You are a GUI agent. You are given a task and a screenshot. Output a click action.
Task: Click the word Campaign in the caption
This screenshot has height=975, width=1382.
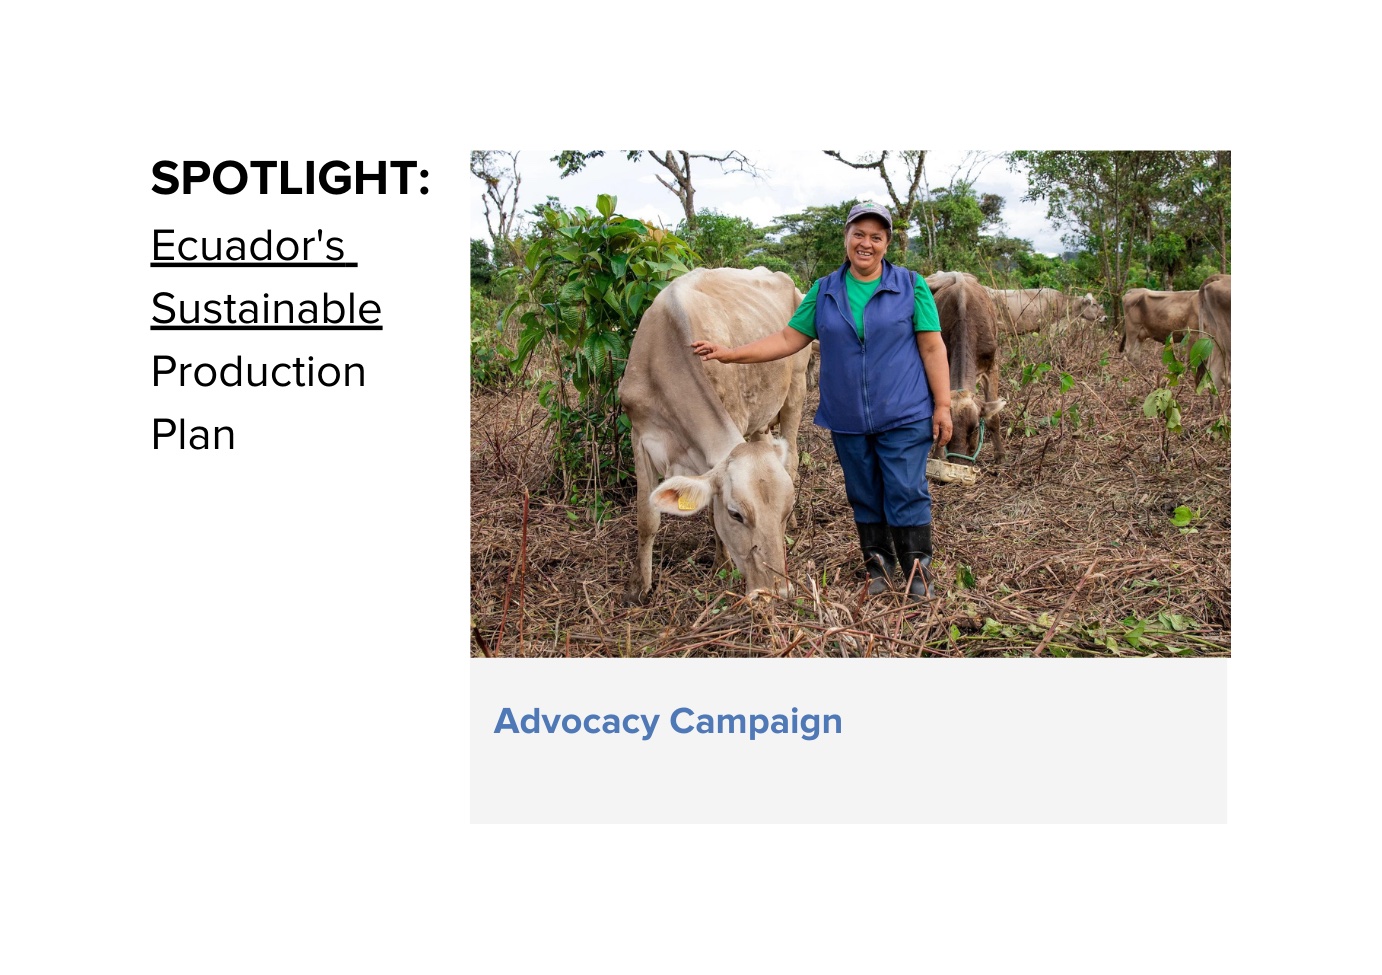click(756, 721)
